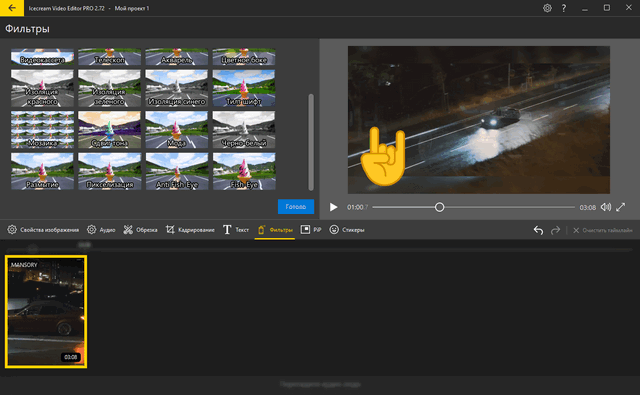The image size is (640, 395).
Task: Select the Обрезка trim tool
Action: click(140, 230)
